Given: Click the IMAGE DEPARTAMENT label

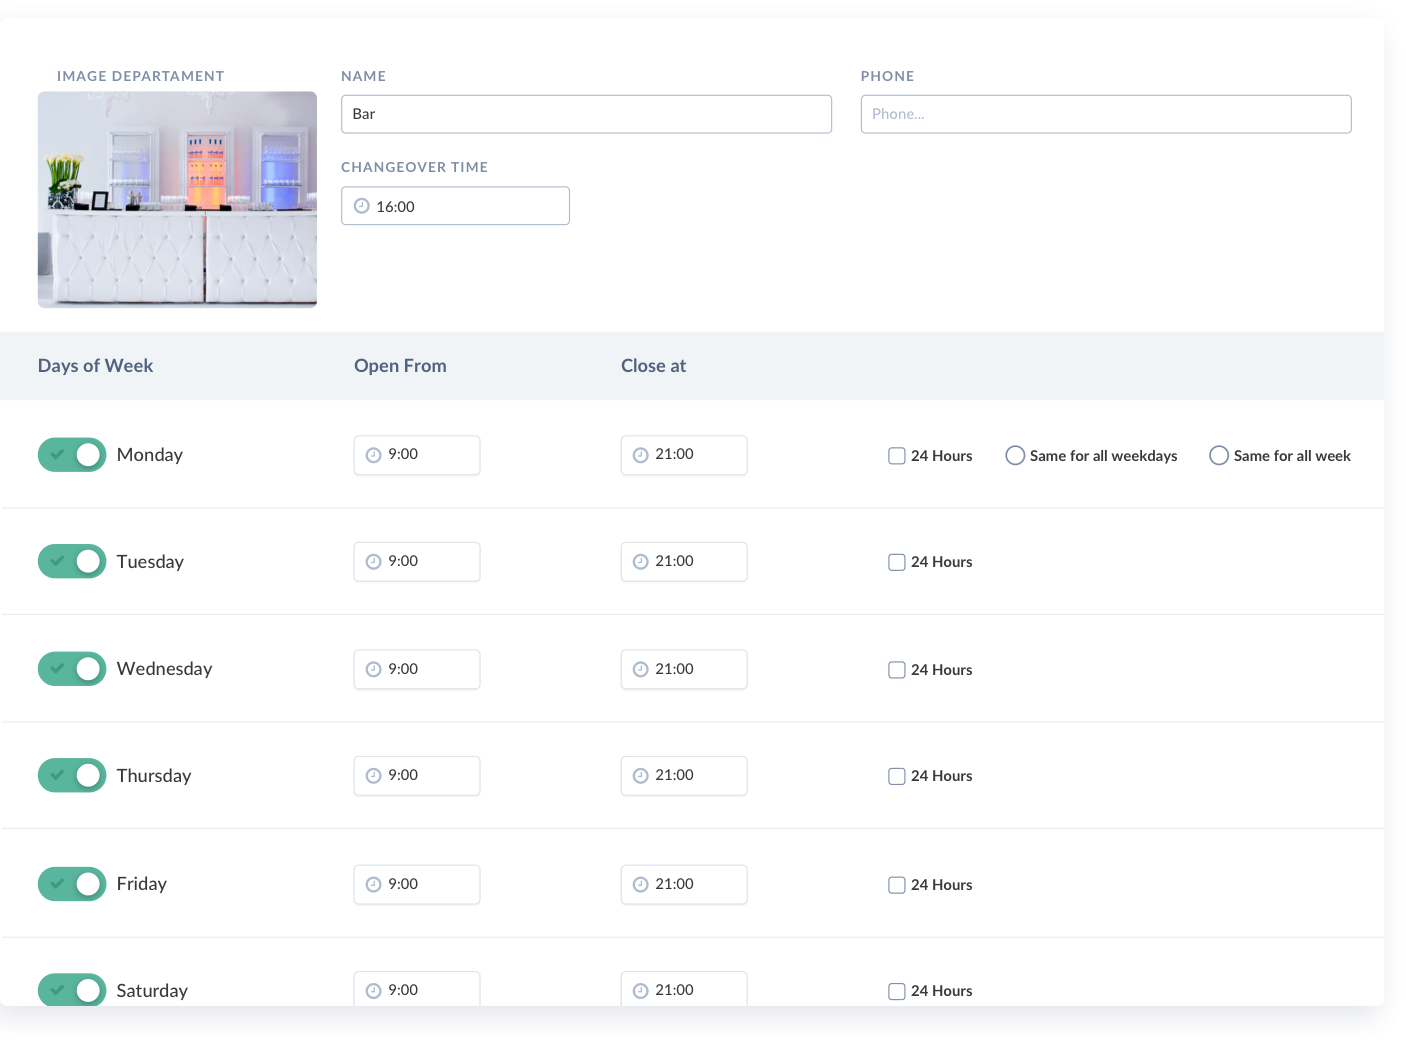Looking at the screenshot, I should [x=141, y=76].
